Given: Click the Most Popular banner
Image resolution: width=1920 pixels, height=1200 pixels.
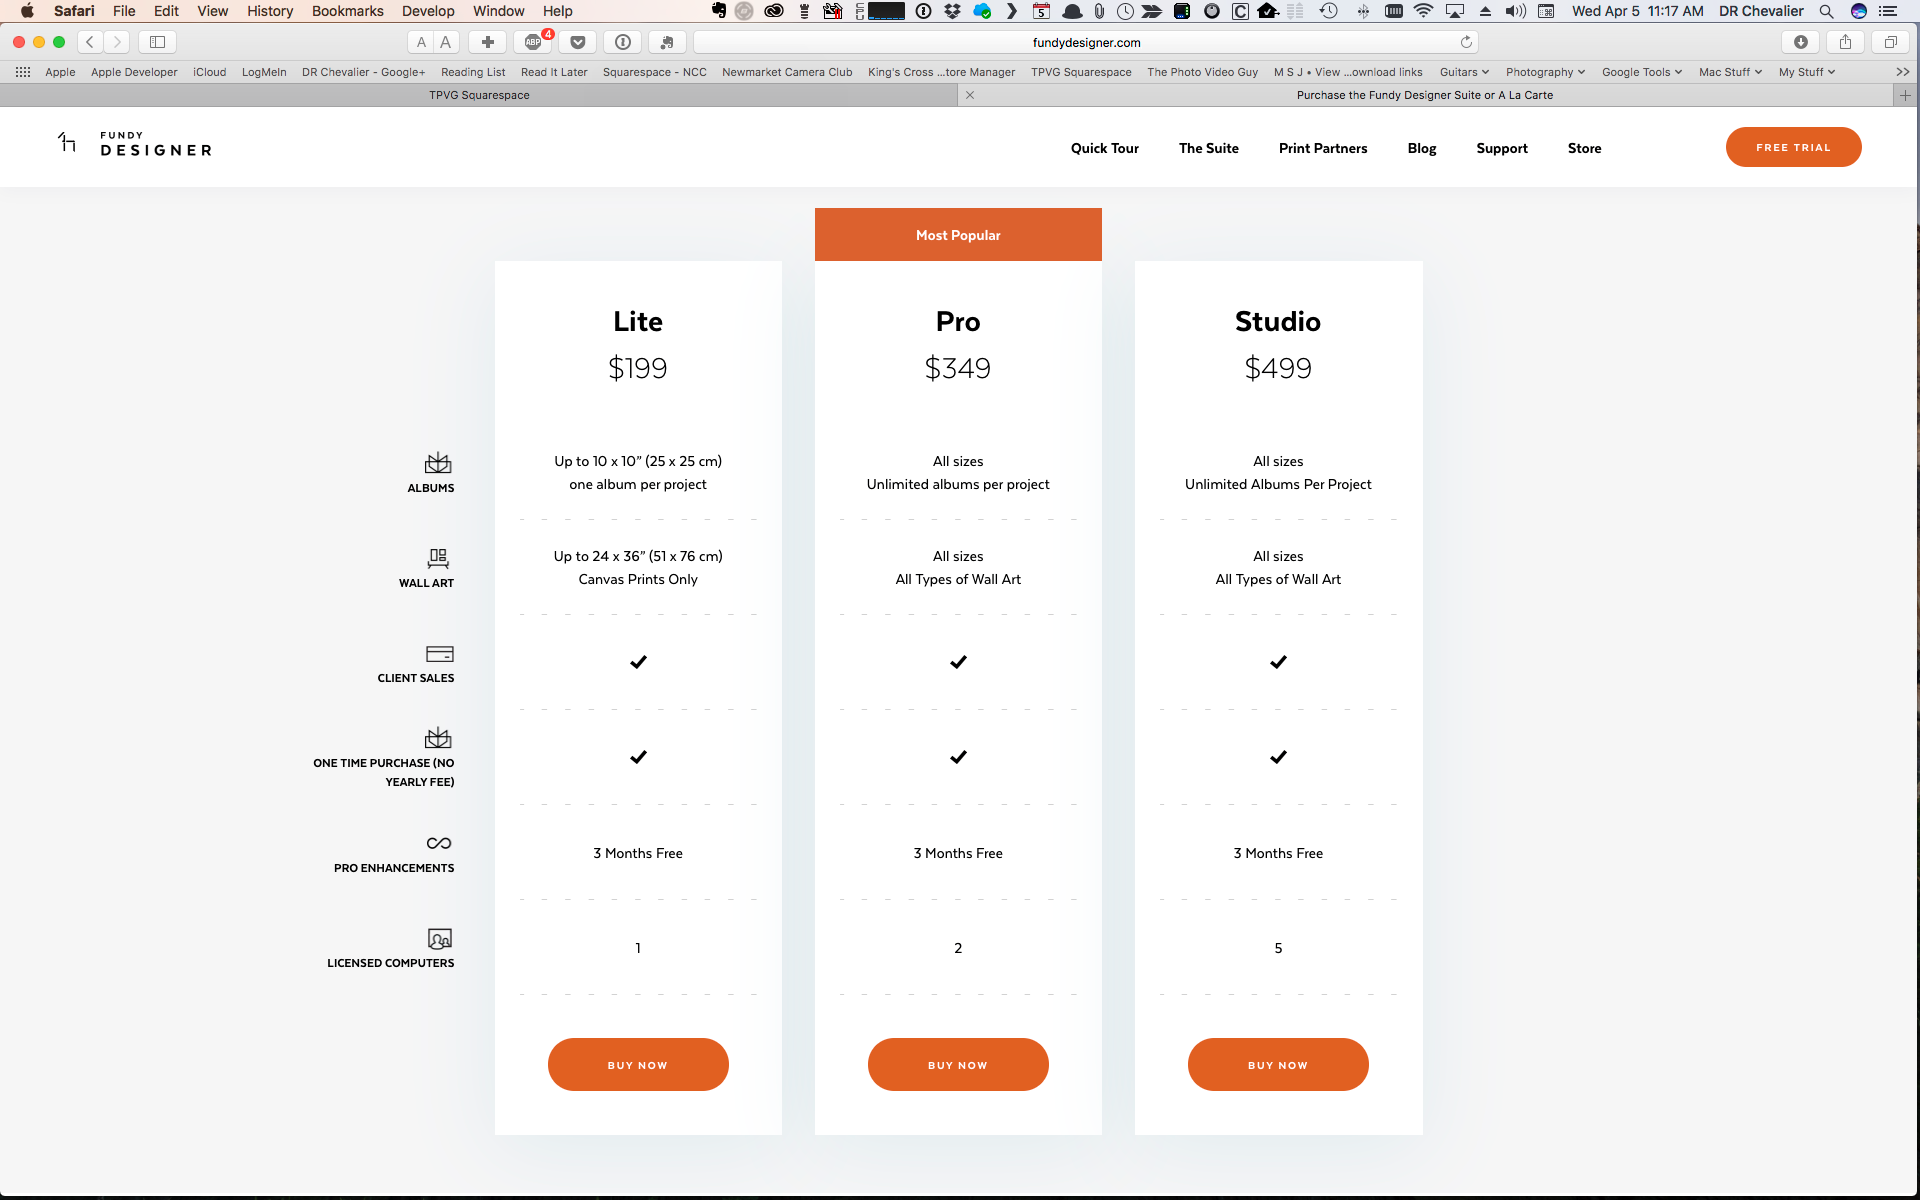Looking at the screenshot, I should (958, 235).
